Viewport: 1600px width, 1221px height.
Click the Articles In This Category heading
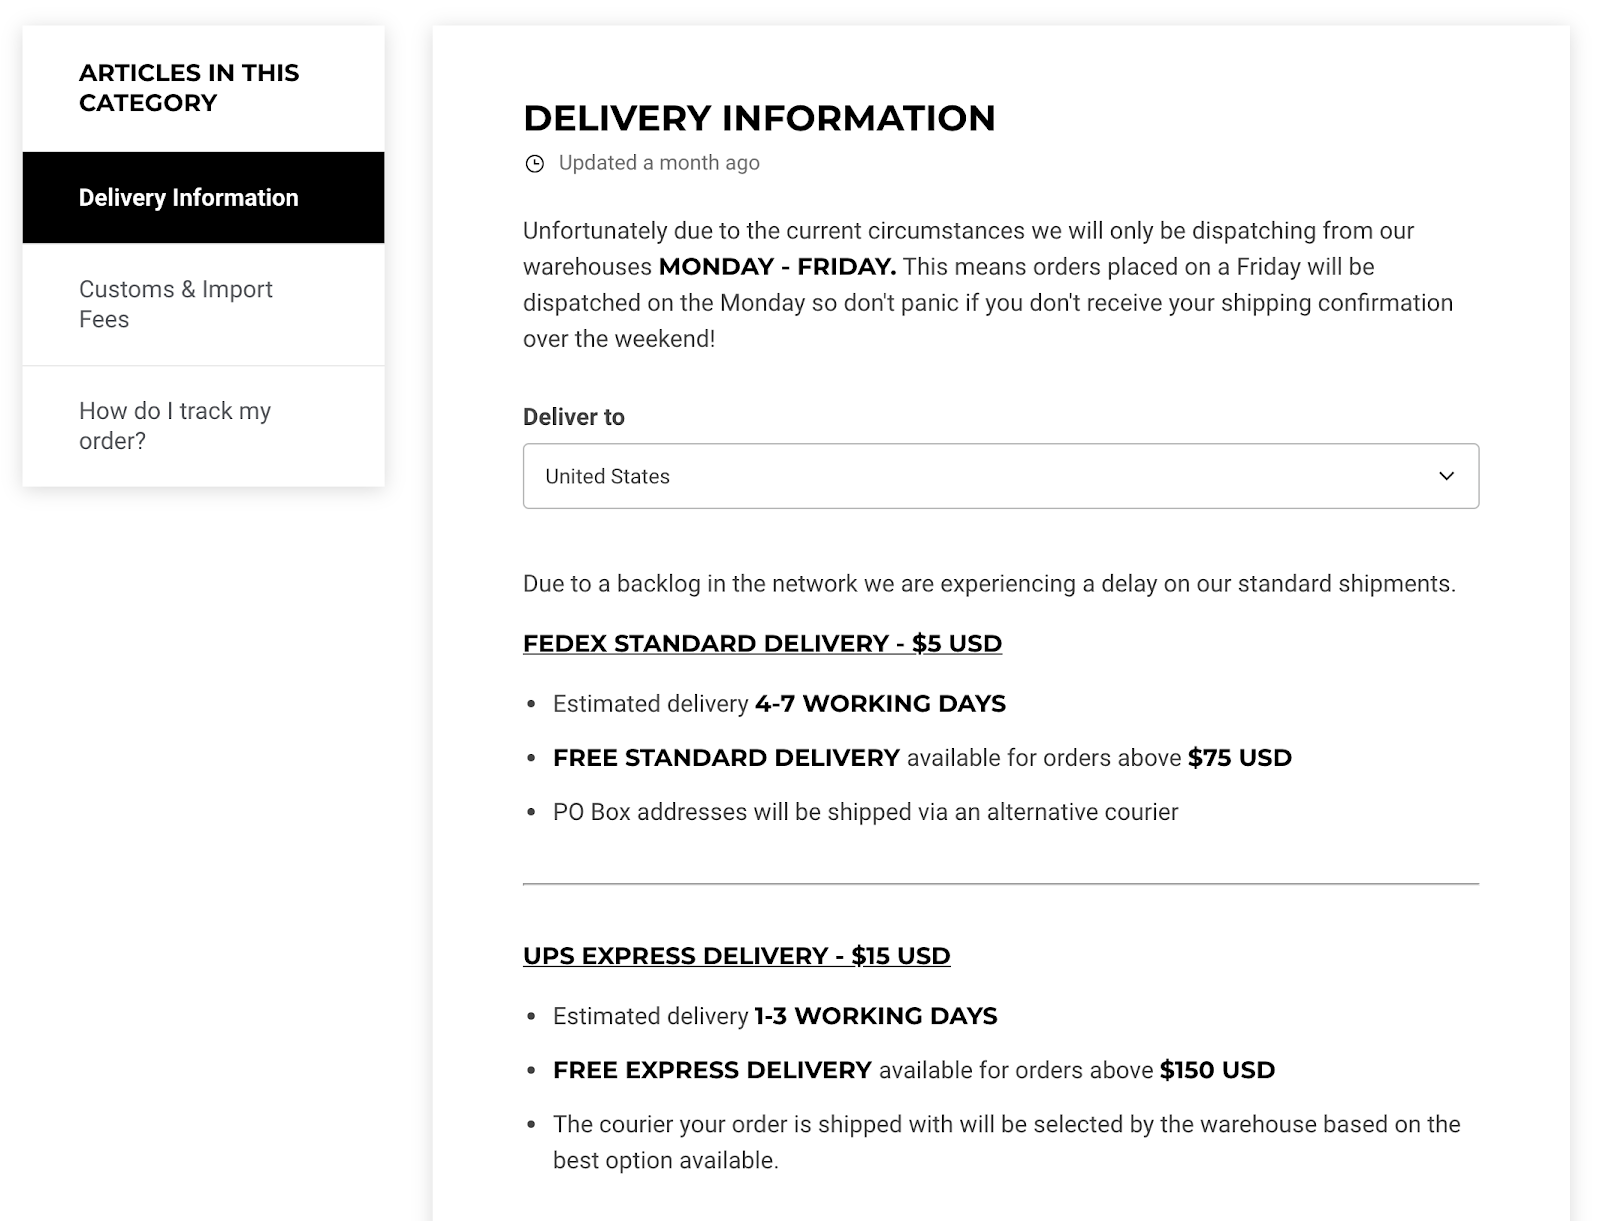click(x=189, y=88)
